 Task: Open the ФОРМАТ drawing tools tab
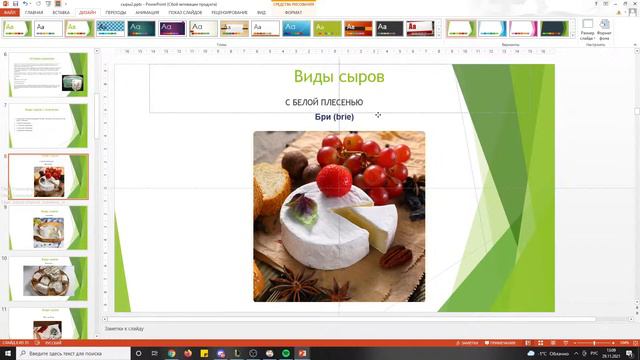293,13
